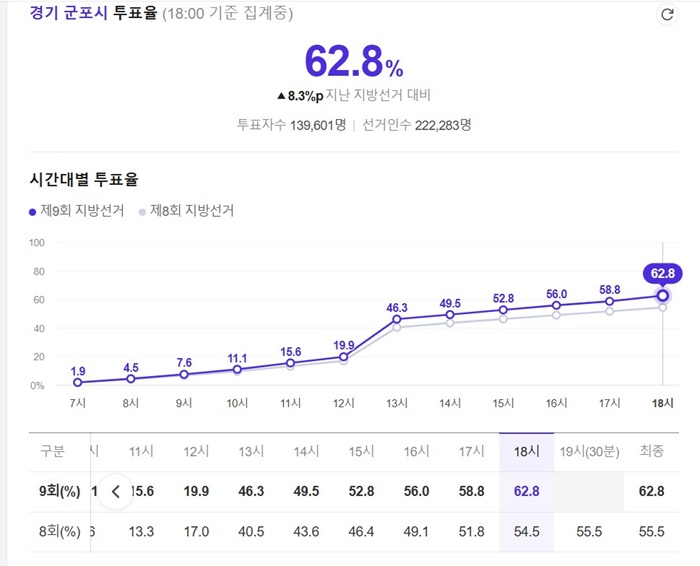Select the 13시 column header
Viewport: 700px width, 566px height.
pos(251,452)
